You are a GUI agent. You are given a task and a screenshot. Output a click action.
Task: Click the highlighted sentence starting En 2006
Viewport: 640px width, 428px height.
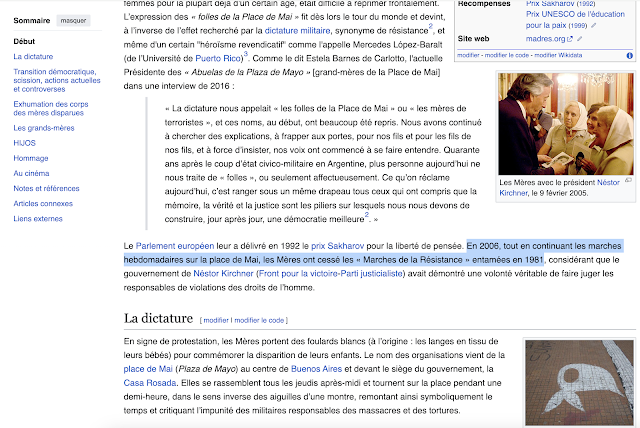click(372, 253)
